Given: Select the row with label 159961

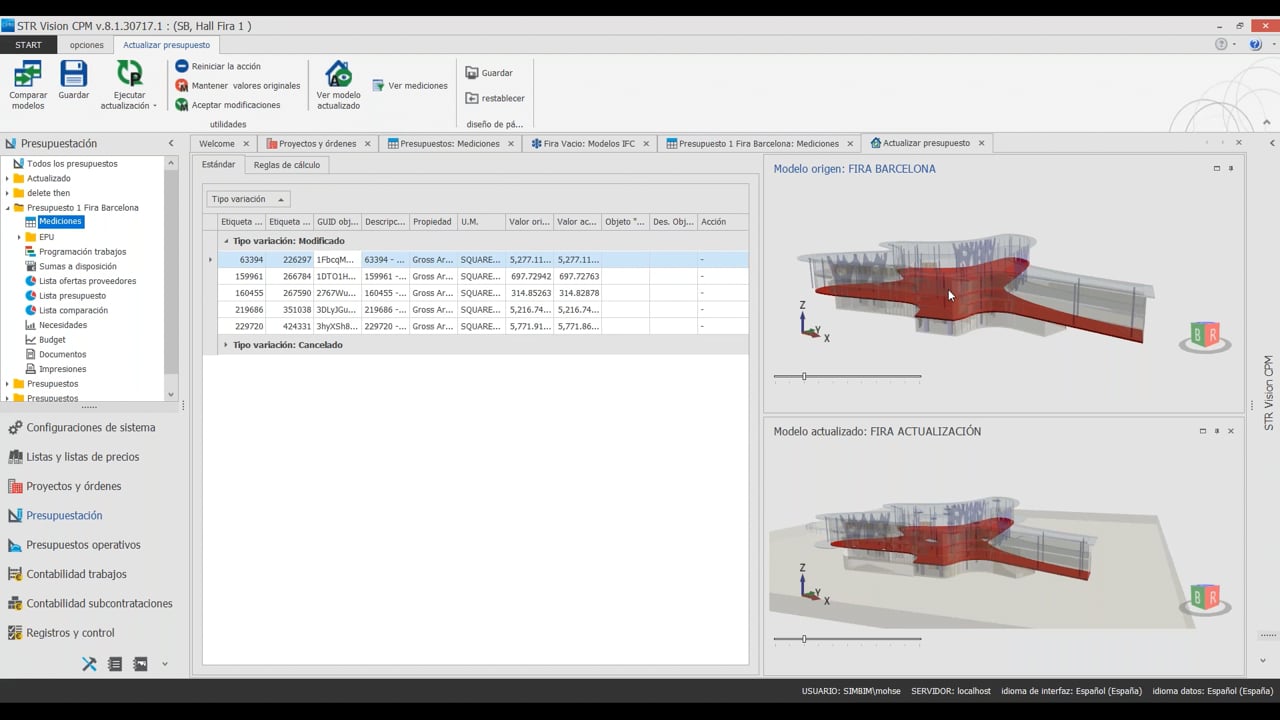Looking at the screenshot, I should coord(483,276).
